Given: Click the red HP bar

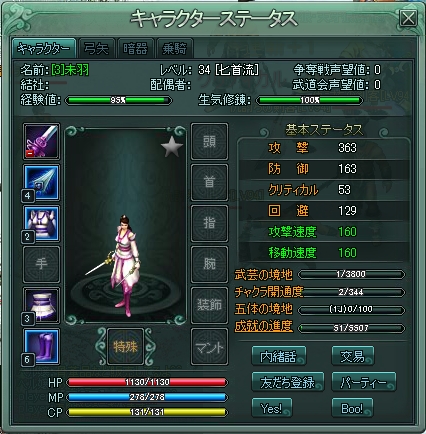Looking at the screenshot, I should coord(147,382).
